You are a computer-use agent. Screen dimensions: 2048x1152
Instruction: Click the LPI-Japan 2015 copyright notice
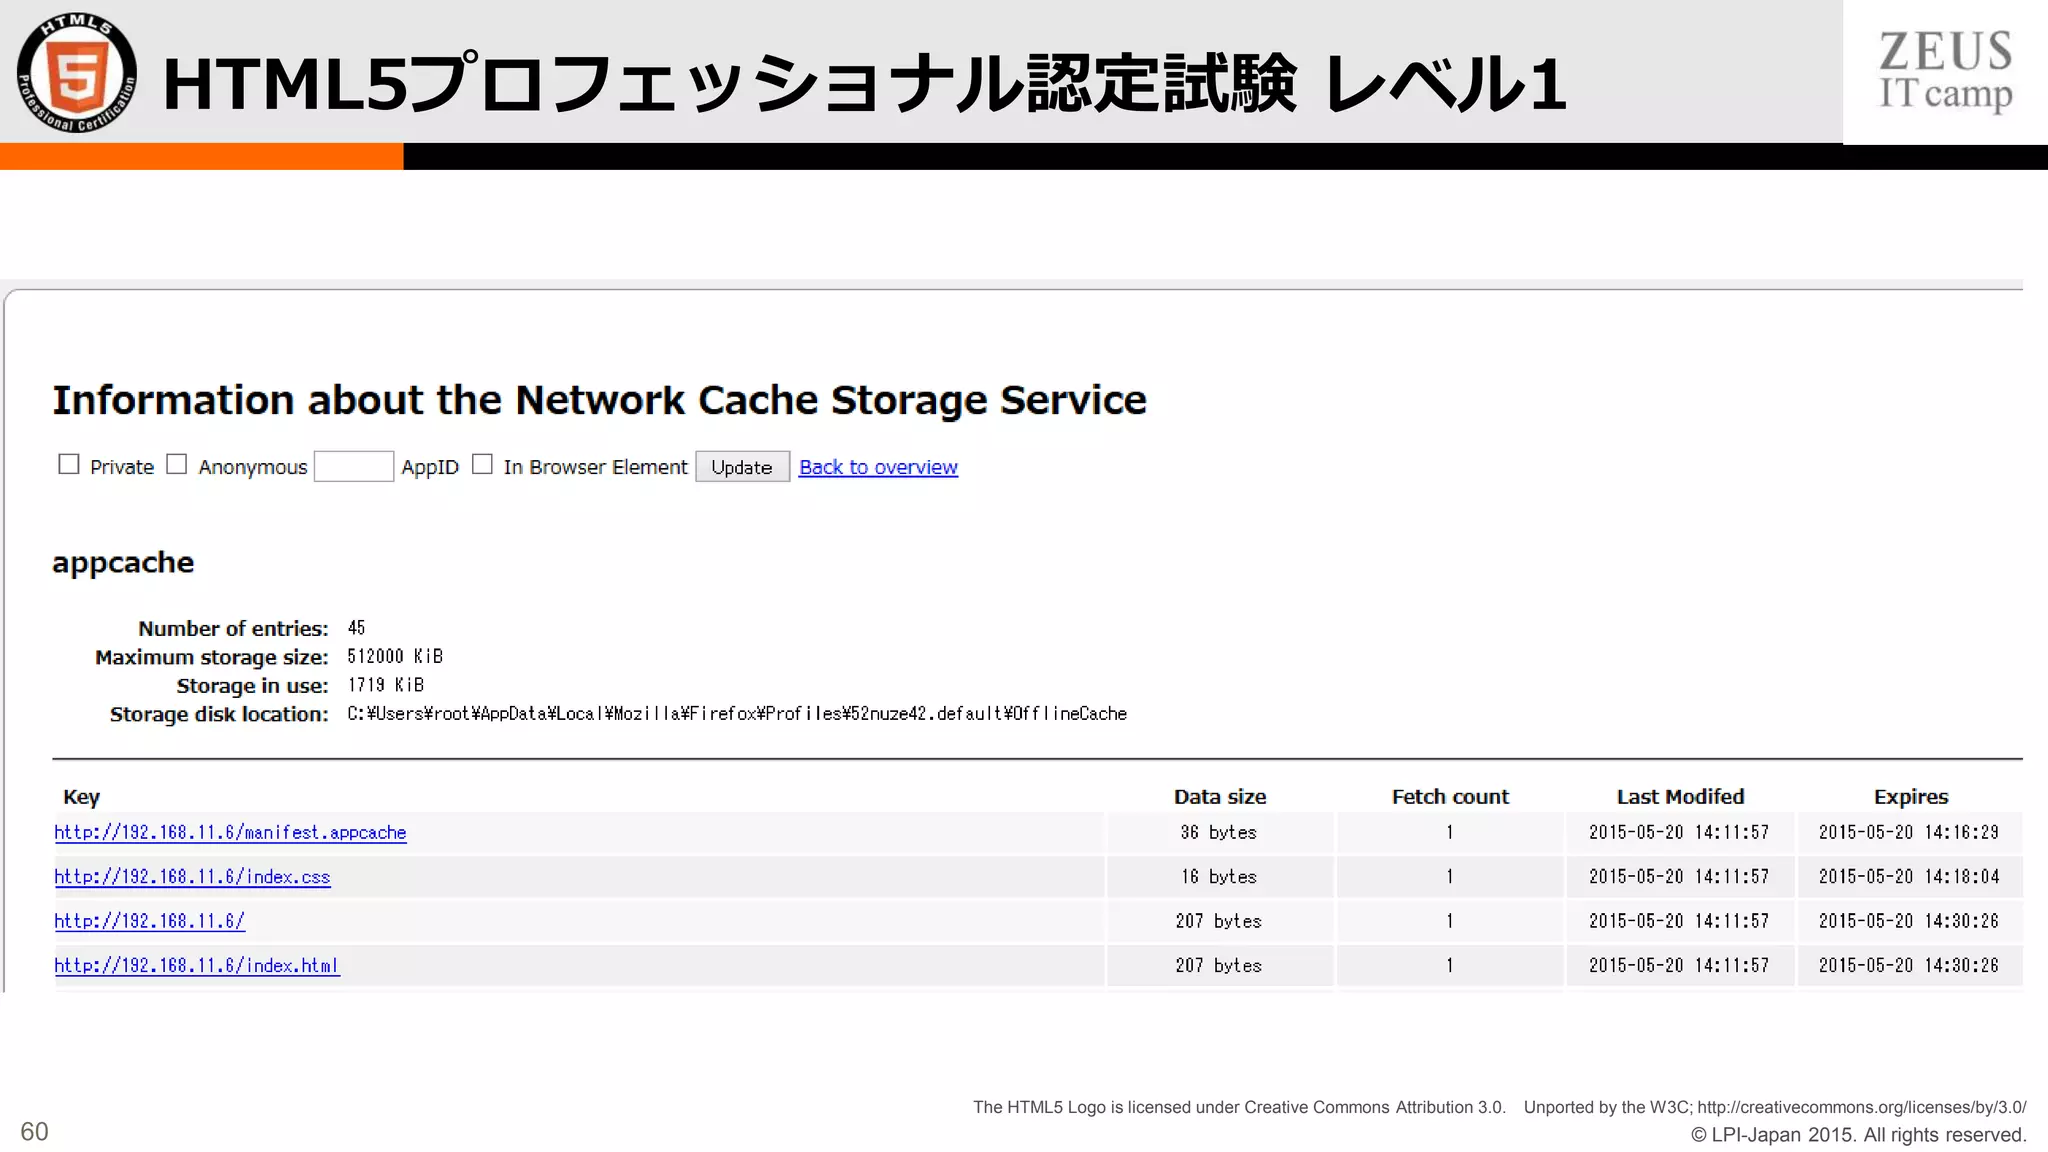1858,1135
